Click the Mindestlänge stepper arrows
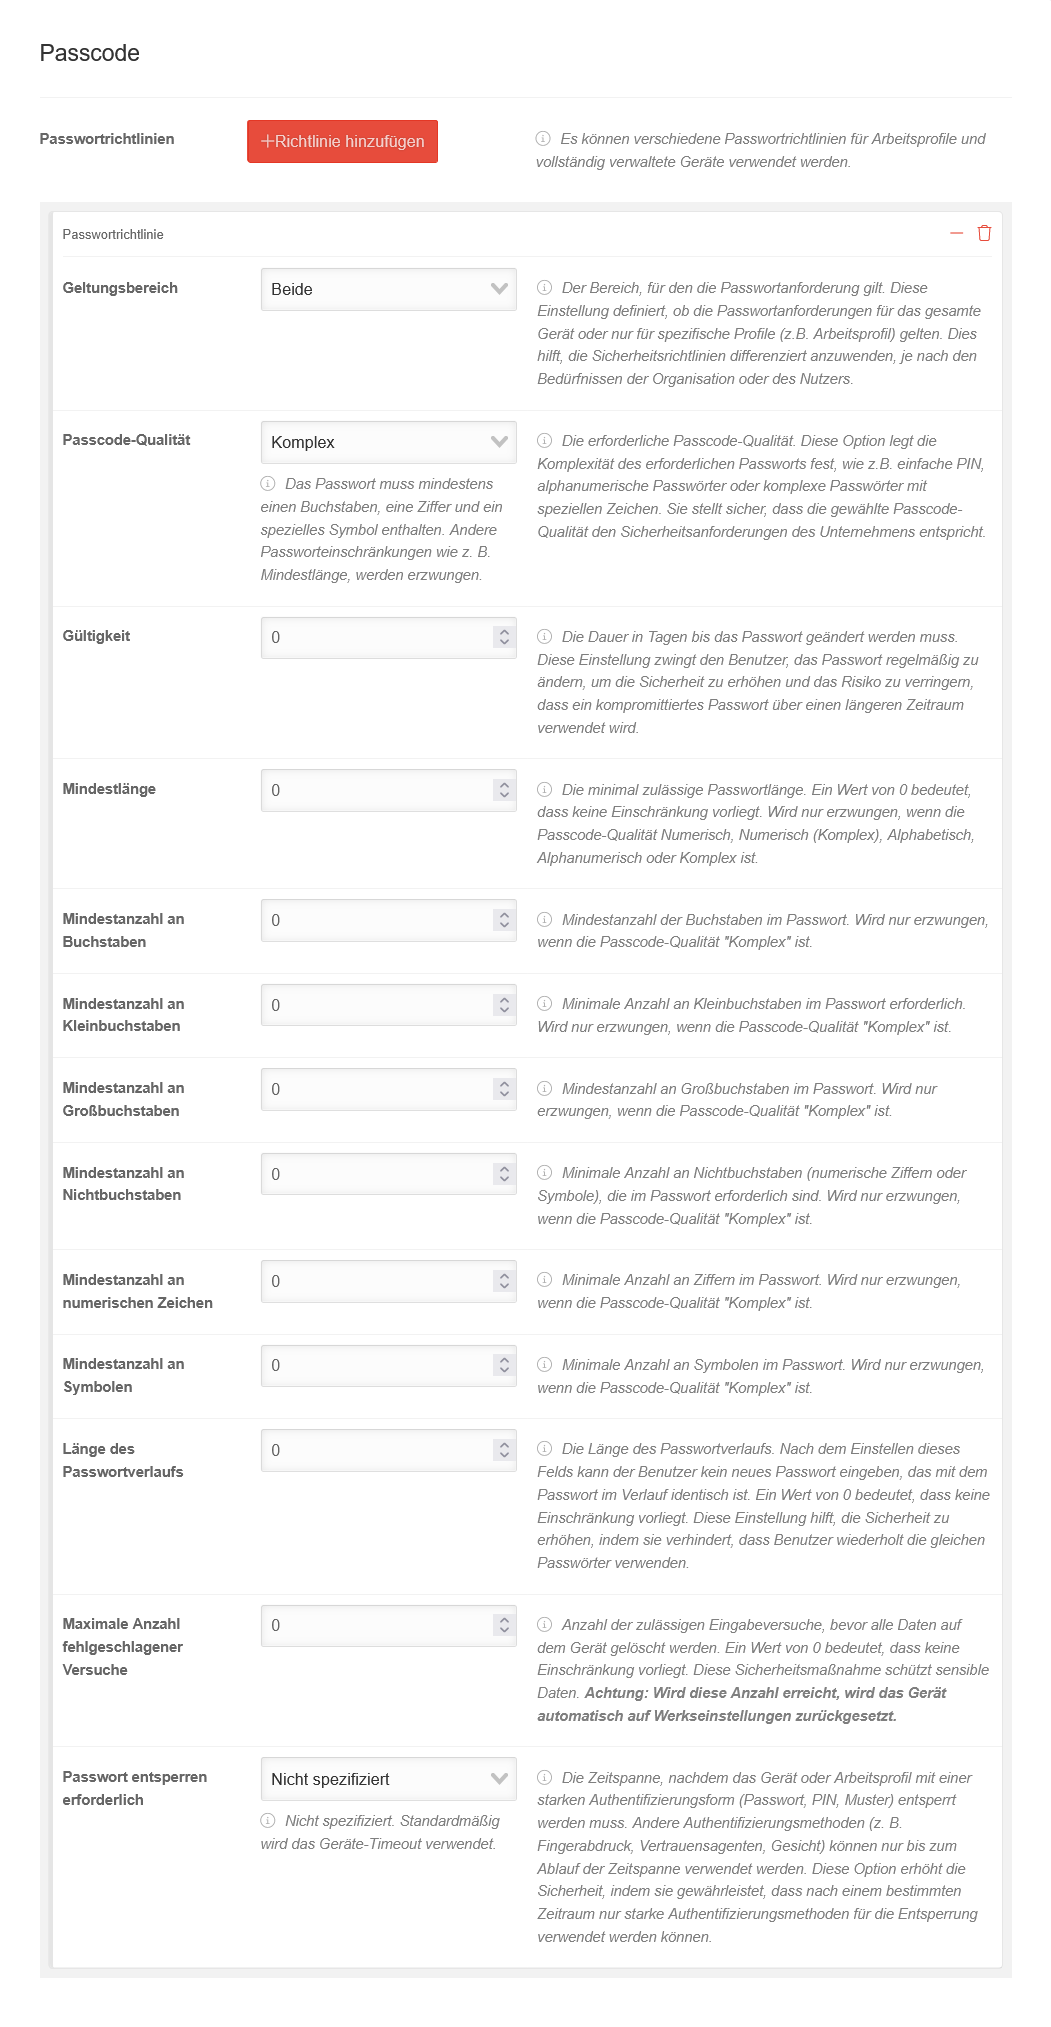Image resolution: width=1051 pixels, height=2027 pixels. (504, 790)
